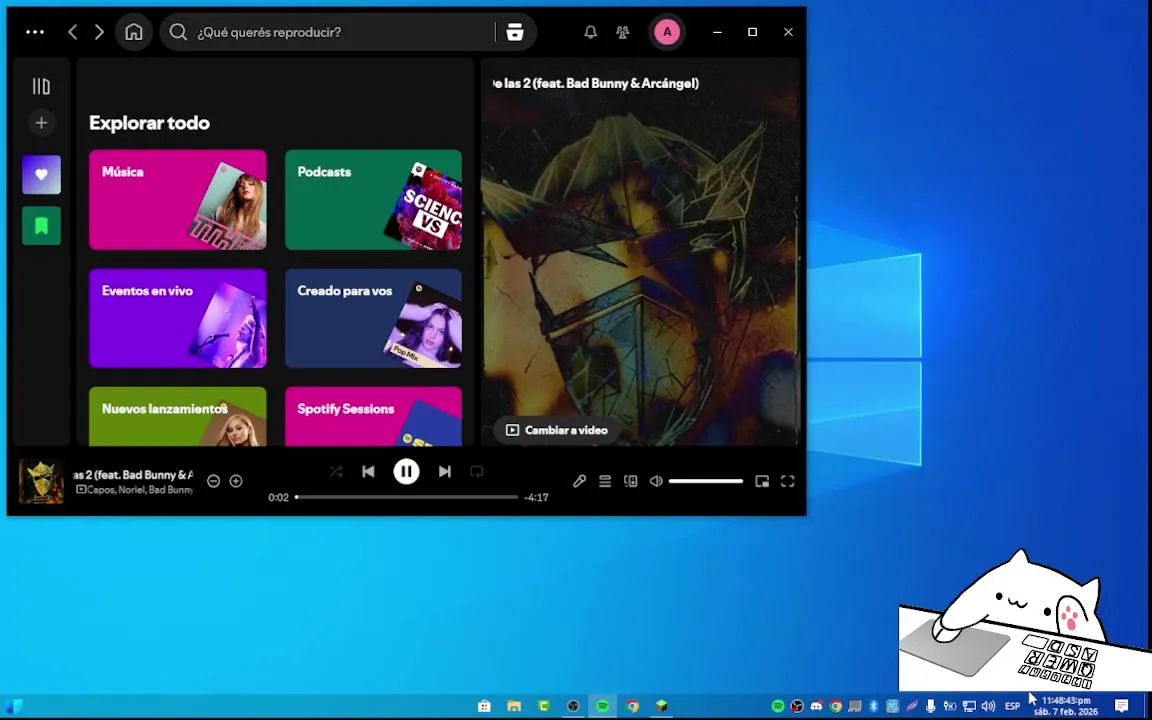This screenshot has height=720, width=1152.
Task: Open Google Chrome from the taskbar
Action: [633, 706]
